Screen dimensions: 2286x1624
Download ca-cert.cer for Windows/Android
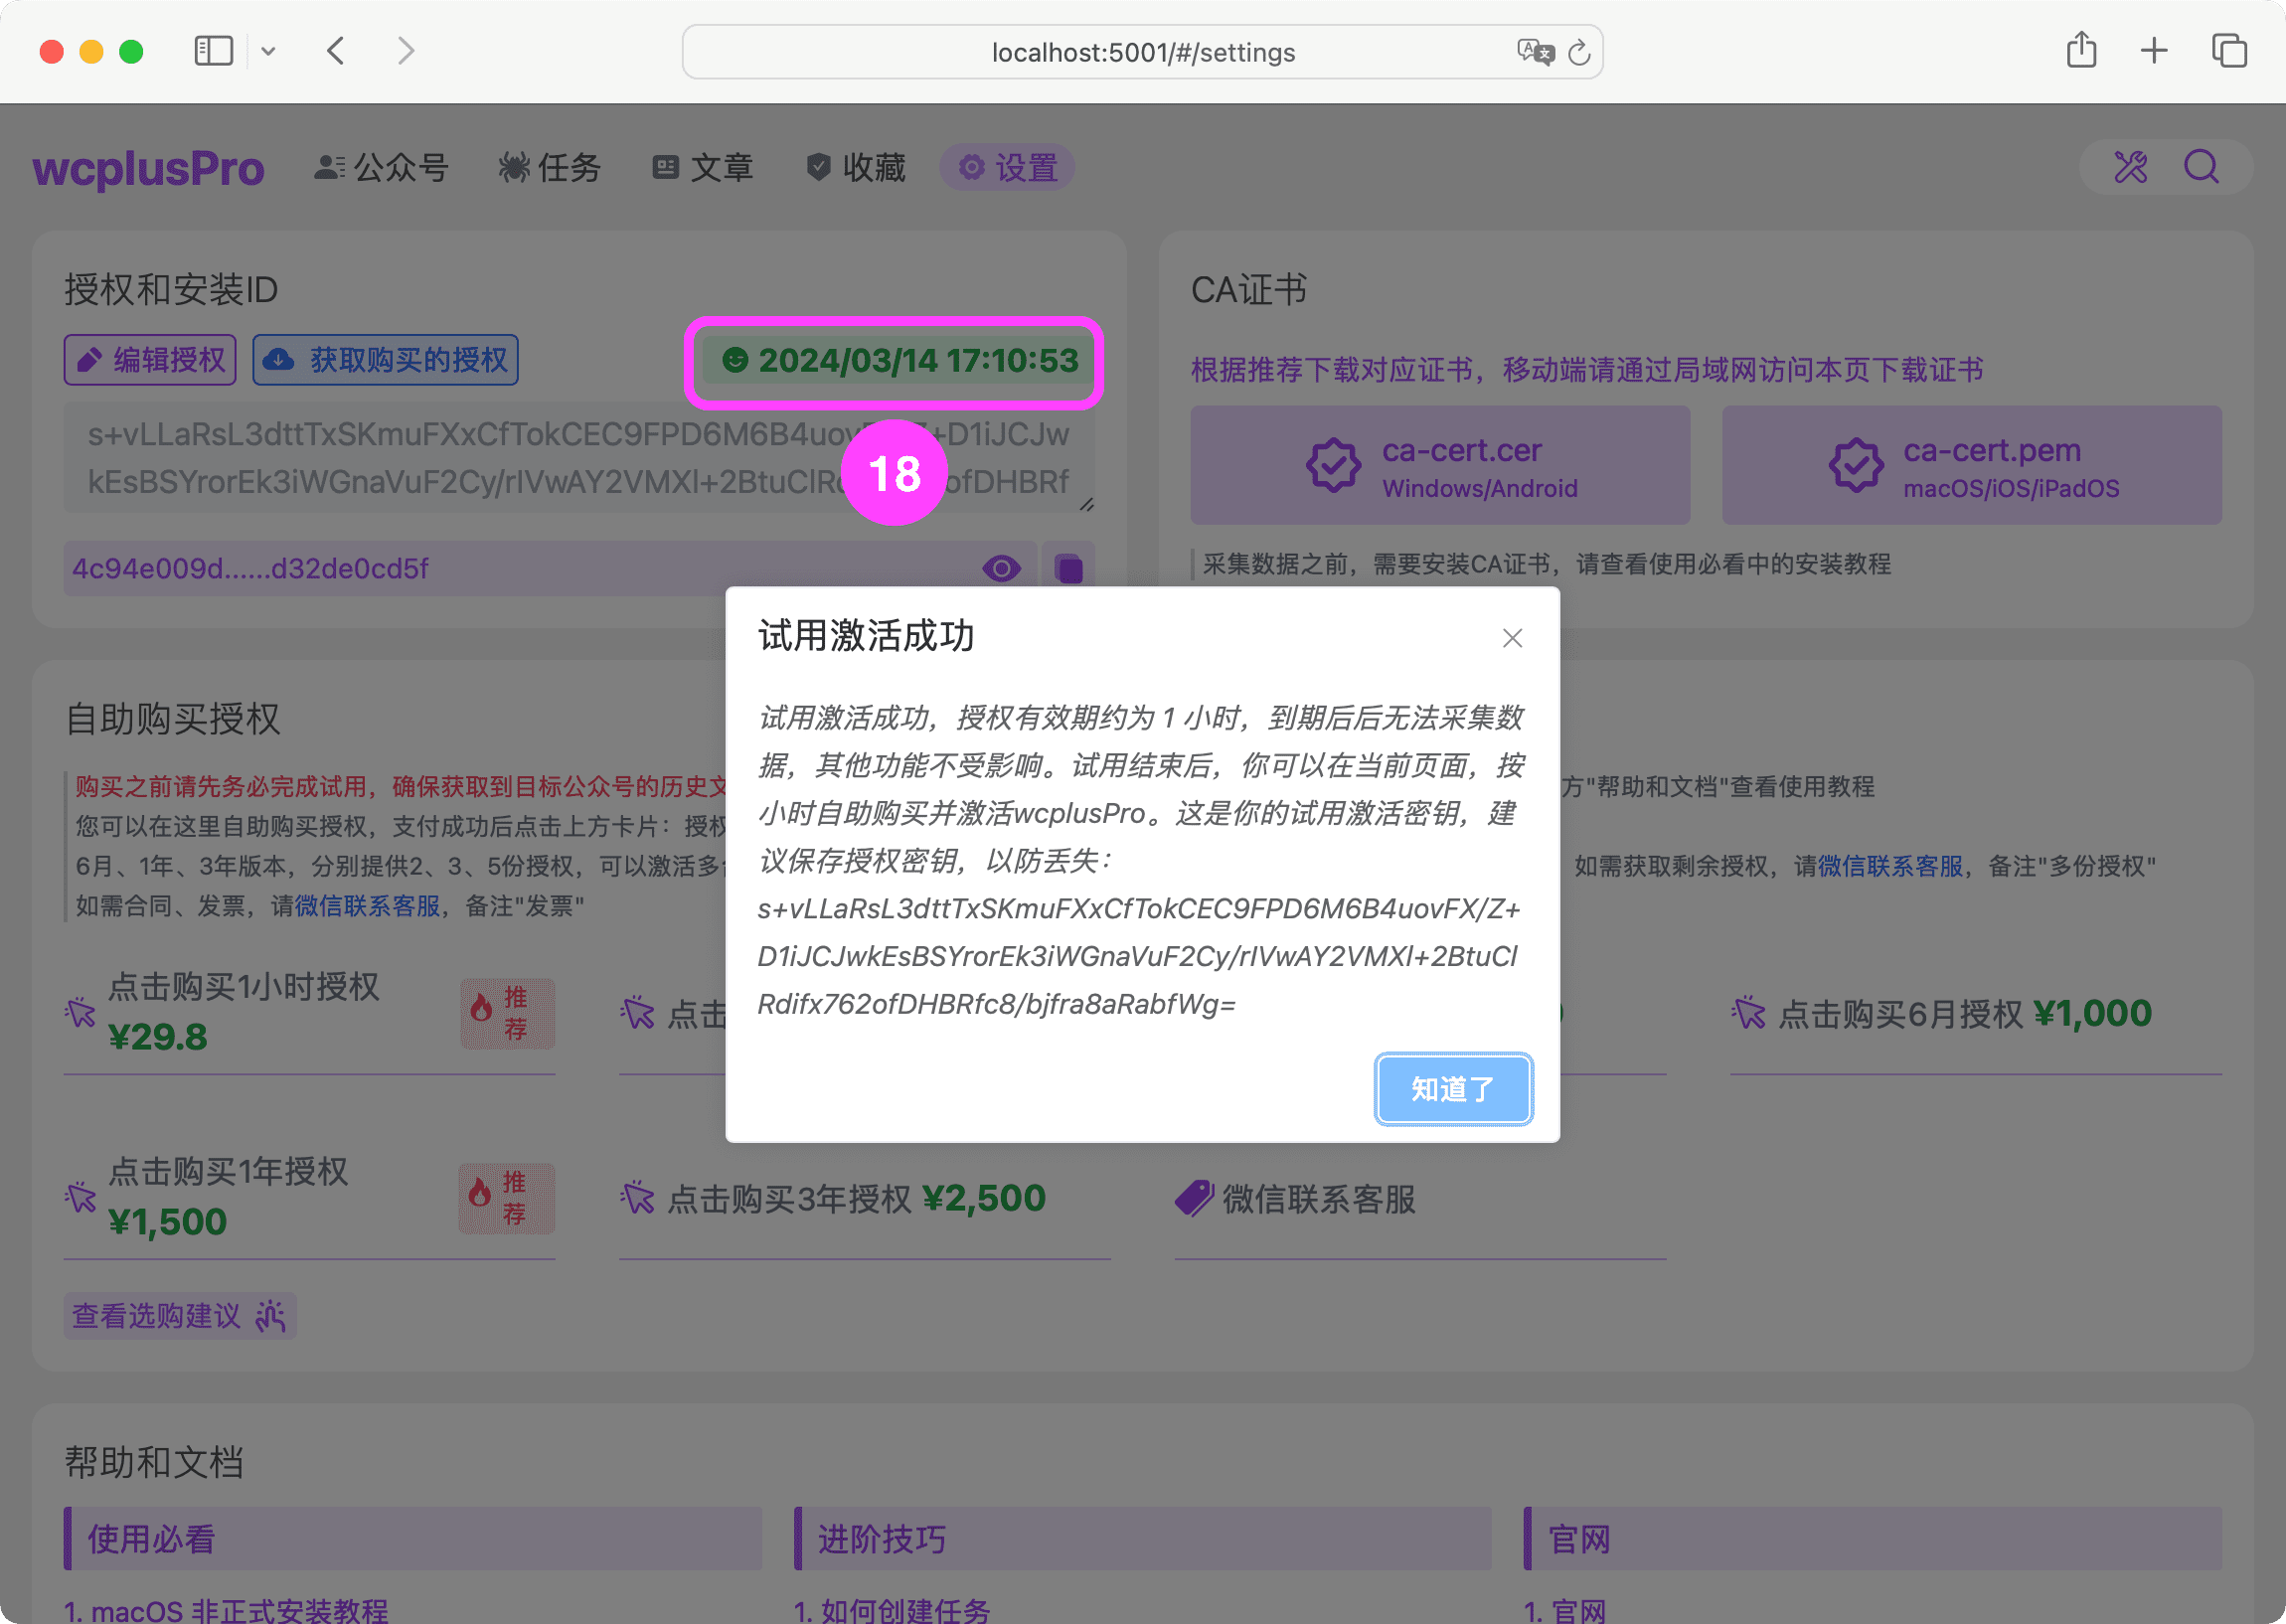(x=1438, y=465)
